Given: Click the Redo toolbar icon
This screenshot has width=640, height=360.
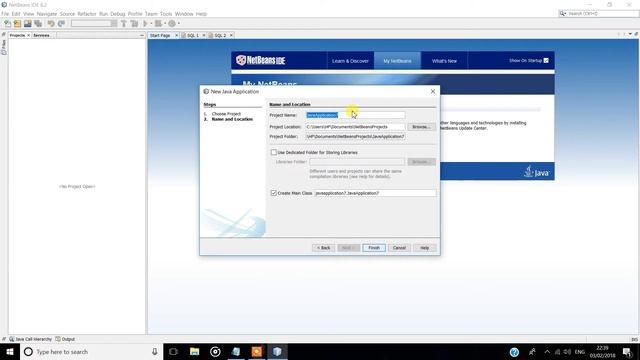Looking at the screenshot, I should pyautogui.click(x=61, y=24).
